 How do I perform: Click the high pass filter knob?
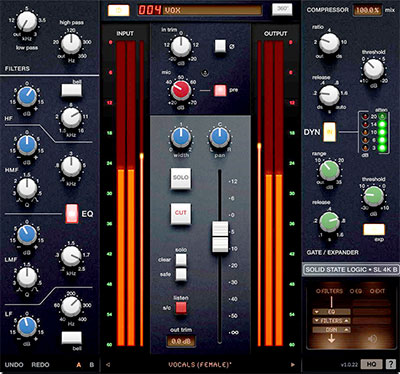tap(71, 44)
